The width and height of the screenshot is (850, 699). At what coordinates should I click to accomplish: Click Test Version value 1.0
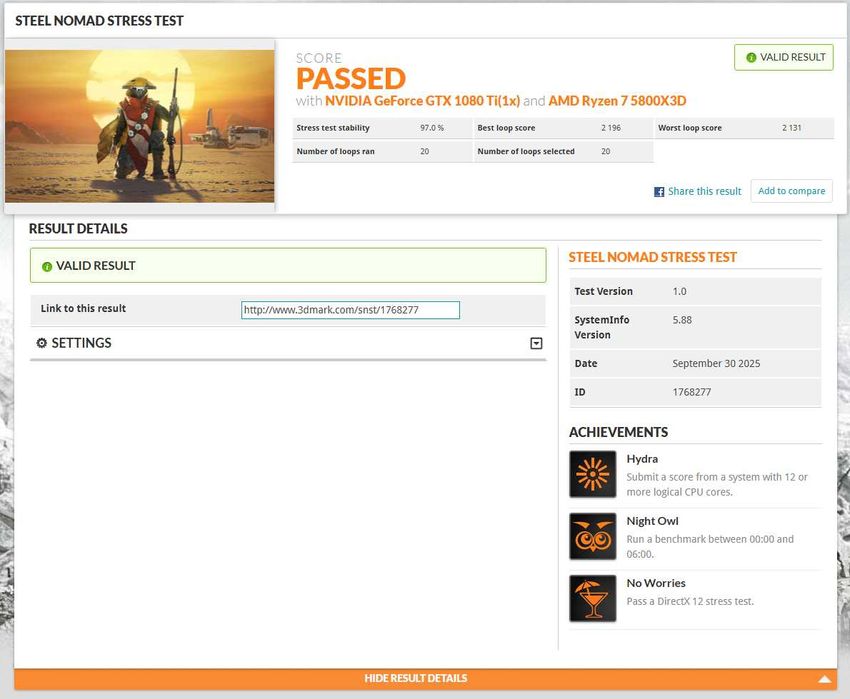pos(679,292)
